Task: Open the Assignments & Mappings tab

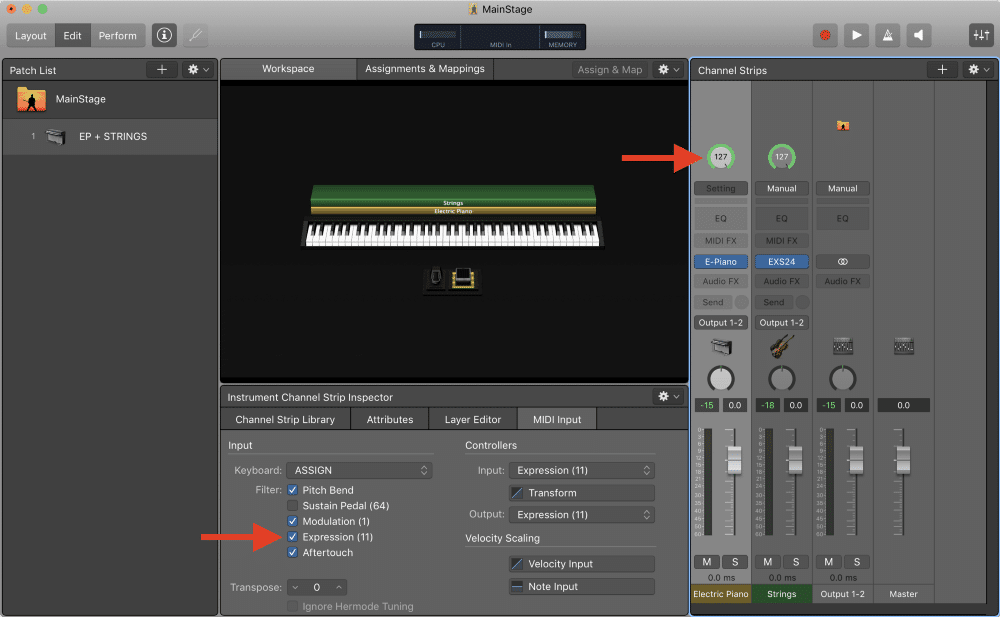Action: 425,69
